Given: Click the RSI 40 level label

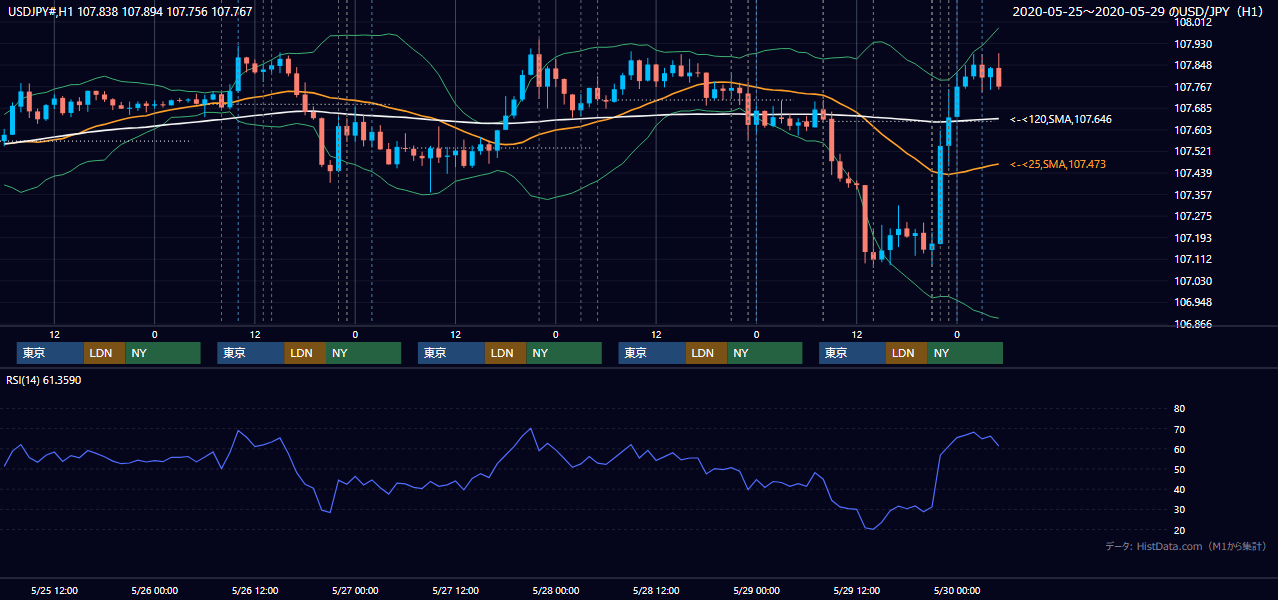Looking at the screenshot, I should coord(1179,489).
